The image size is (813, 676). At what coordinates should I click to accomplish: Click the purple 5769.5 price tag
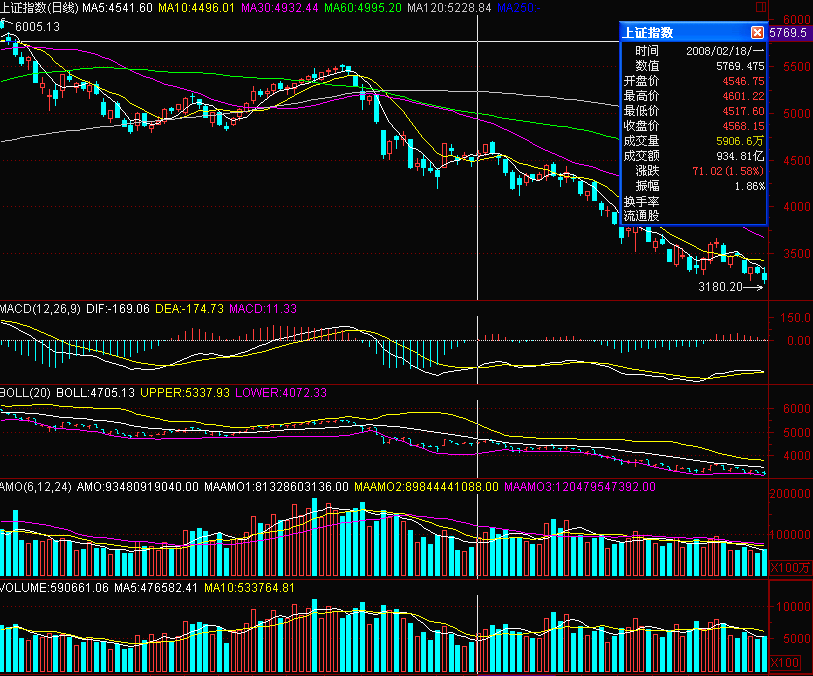(x=790, y=33)
